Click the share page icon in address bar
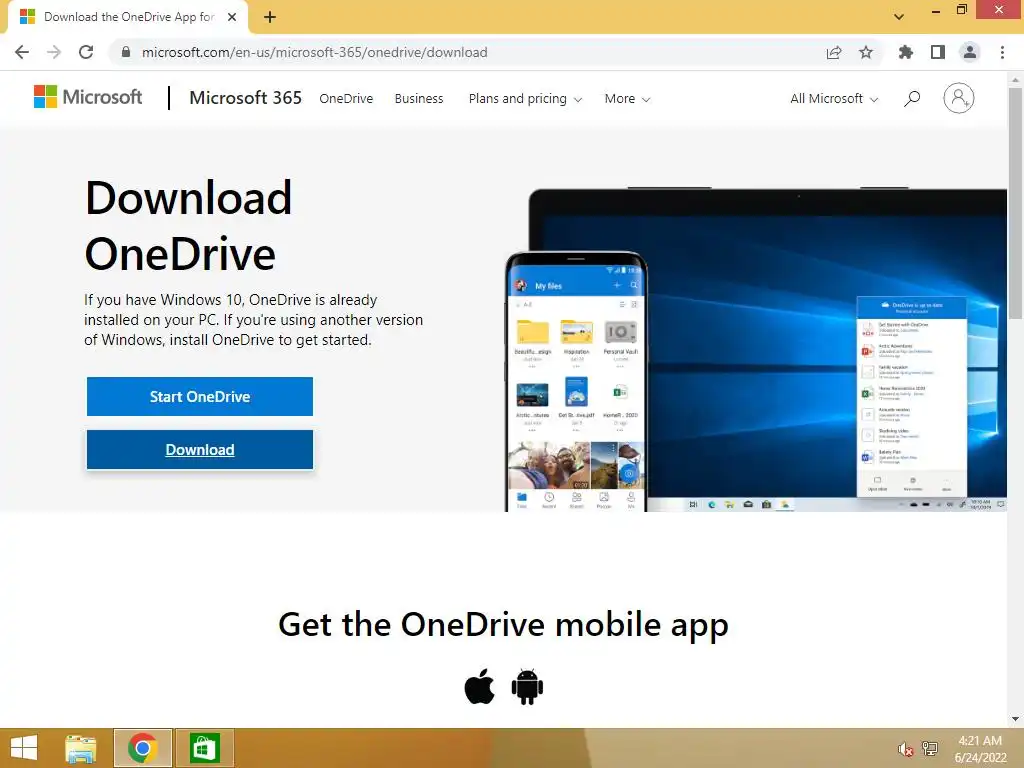1024x768 pixels. (834, 52)
